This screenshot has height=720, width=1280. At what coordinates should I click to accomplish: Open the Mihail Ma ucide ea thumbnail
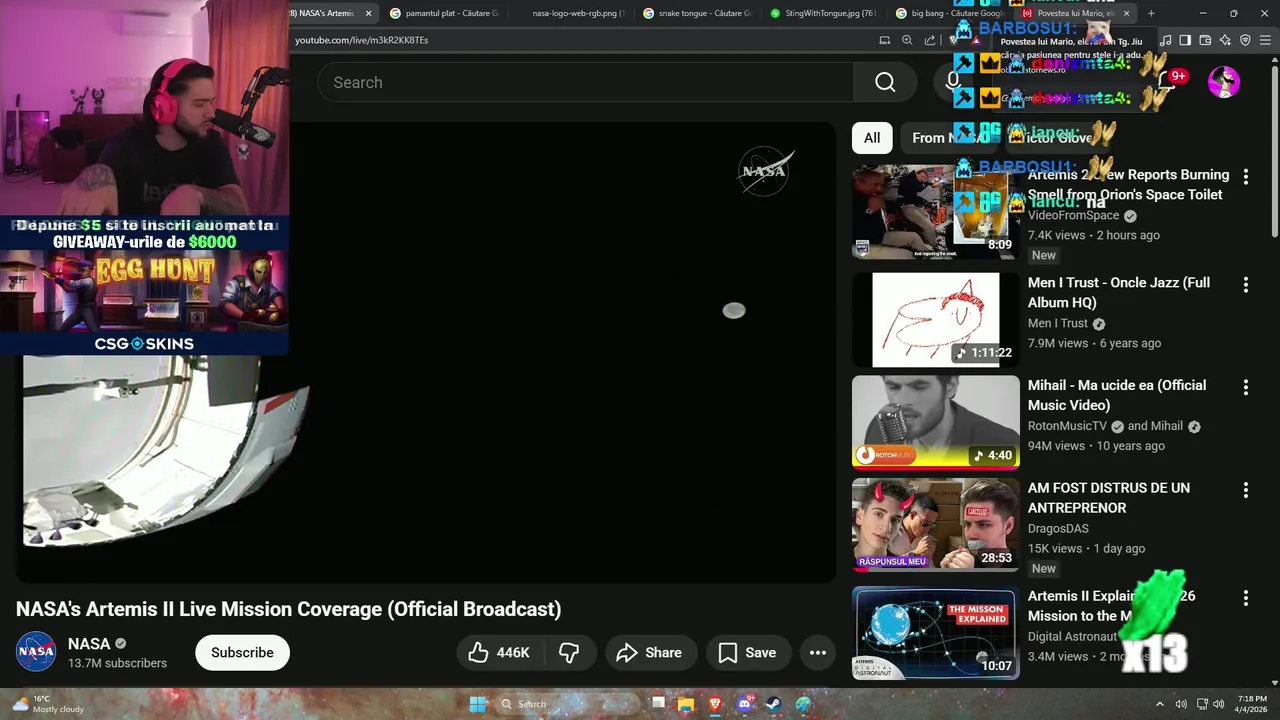point(935,422)
